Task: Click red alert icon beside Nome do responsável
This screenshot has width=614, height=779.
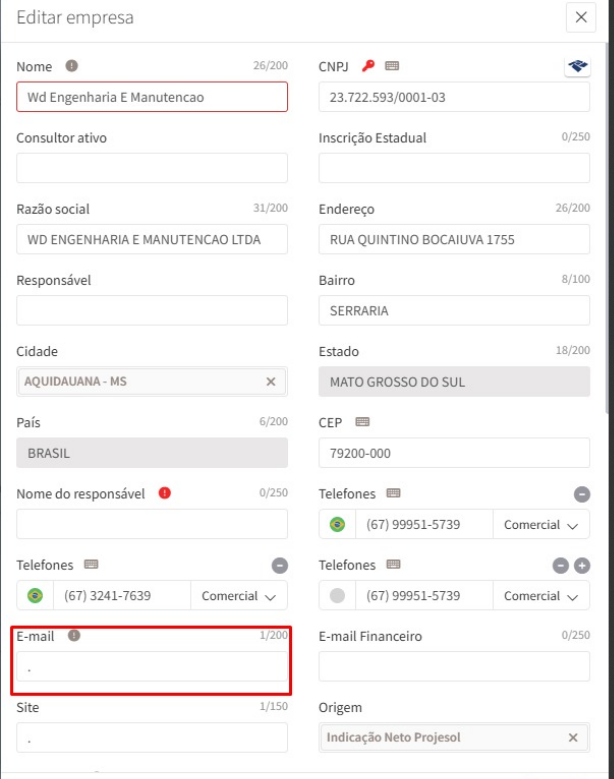Action: 164,494
